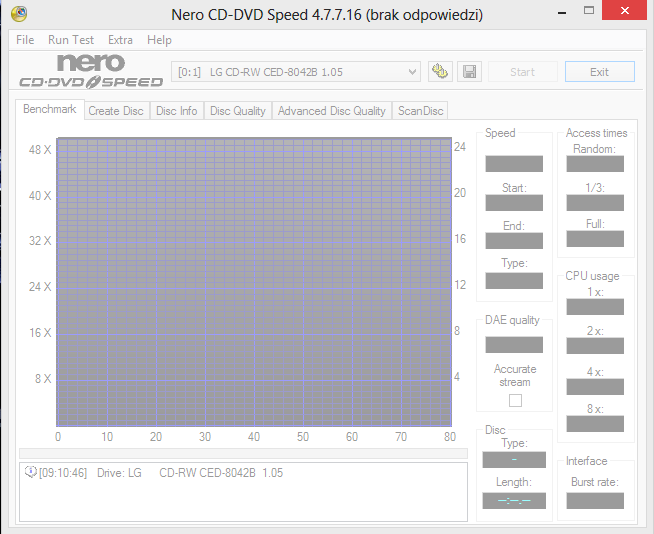Screen dimensions: 654x534
Task: Click the '48 X' axis label
Action: click(40, 149)
